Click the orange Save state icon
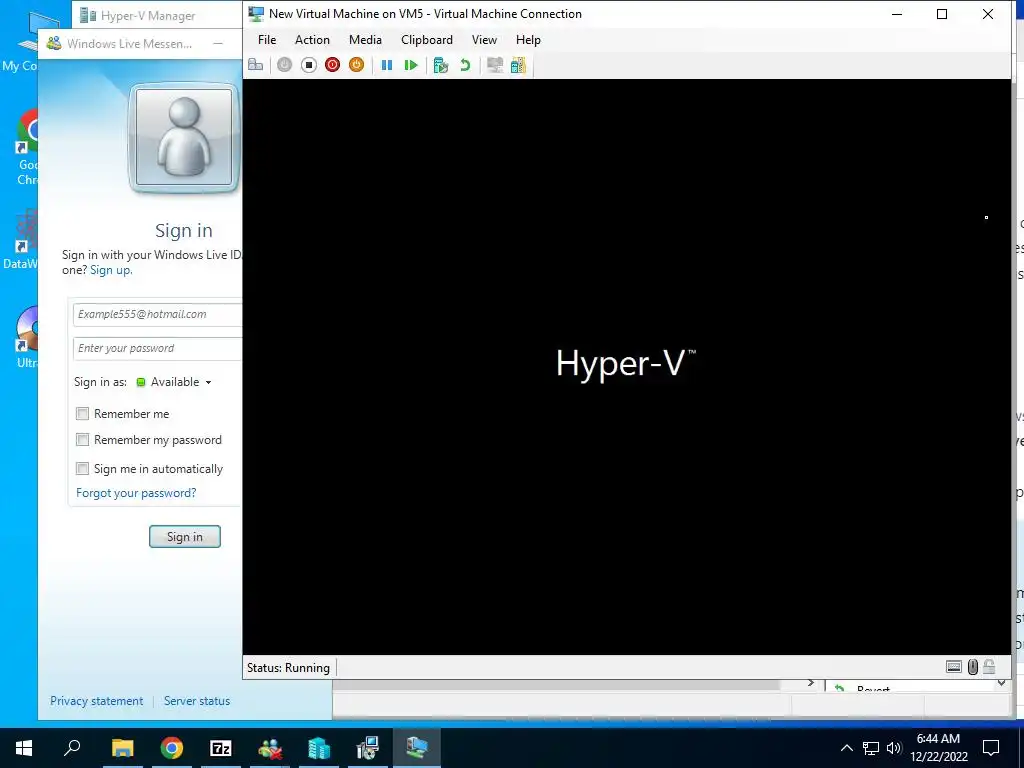The height and width of the screenshot is (768, 1024). (x=357, y=65)
